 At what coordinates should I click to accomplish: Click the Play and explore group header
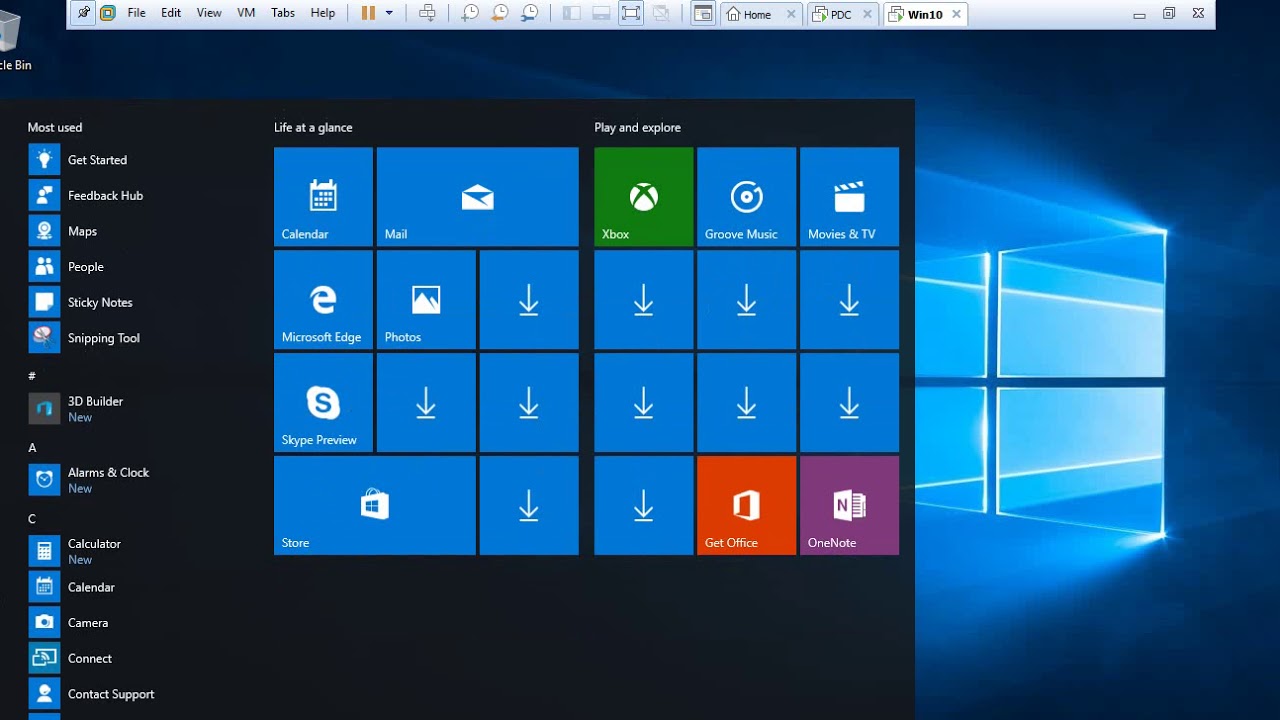[x=637, y=127]
